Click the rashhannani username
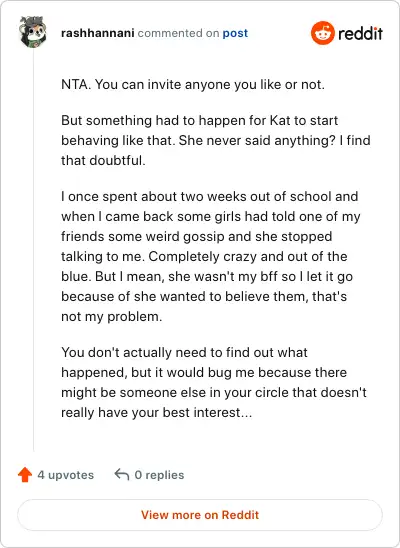The width and height of the screenshot is (400, 548). (97, 33)
